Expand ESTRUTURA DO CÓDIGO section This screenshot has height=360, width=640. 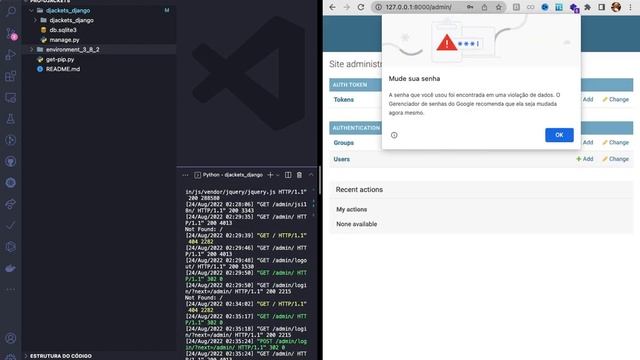pos(60,356)
